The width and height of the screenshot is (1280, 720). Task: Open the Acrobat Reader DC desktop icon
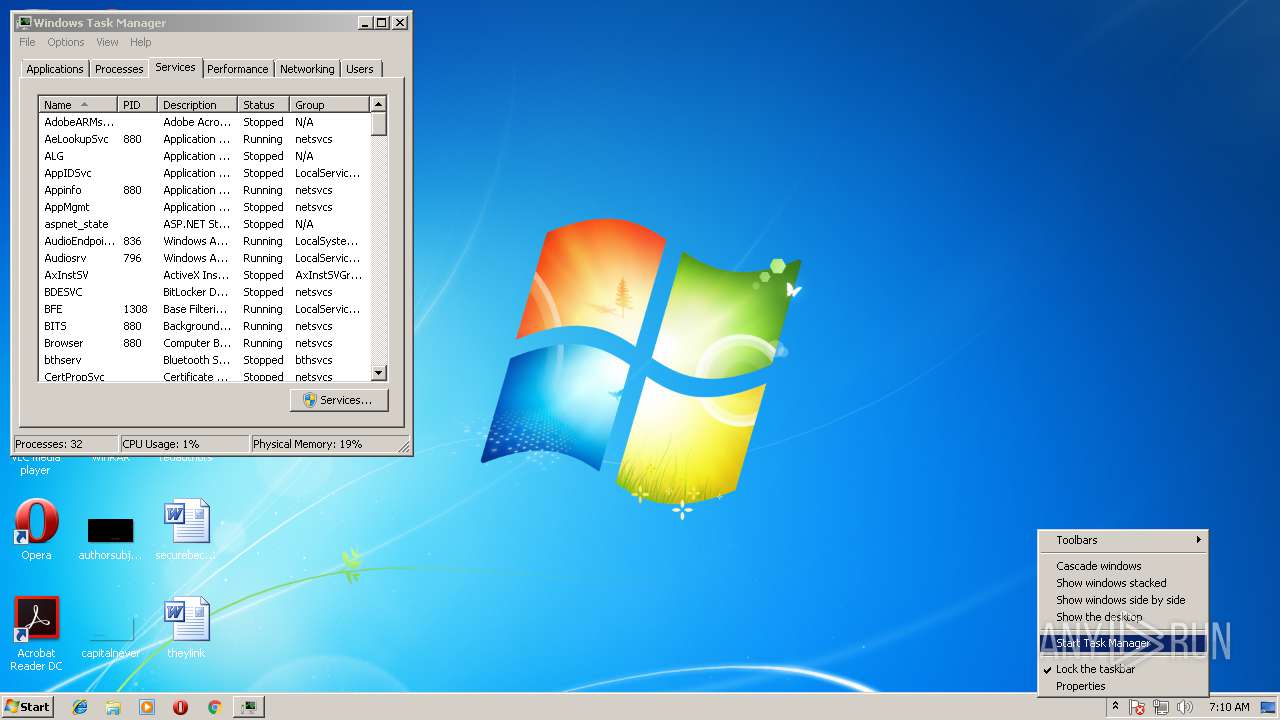coord(36,634)
